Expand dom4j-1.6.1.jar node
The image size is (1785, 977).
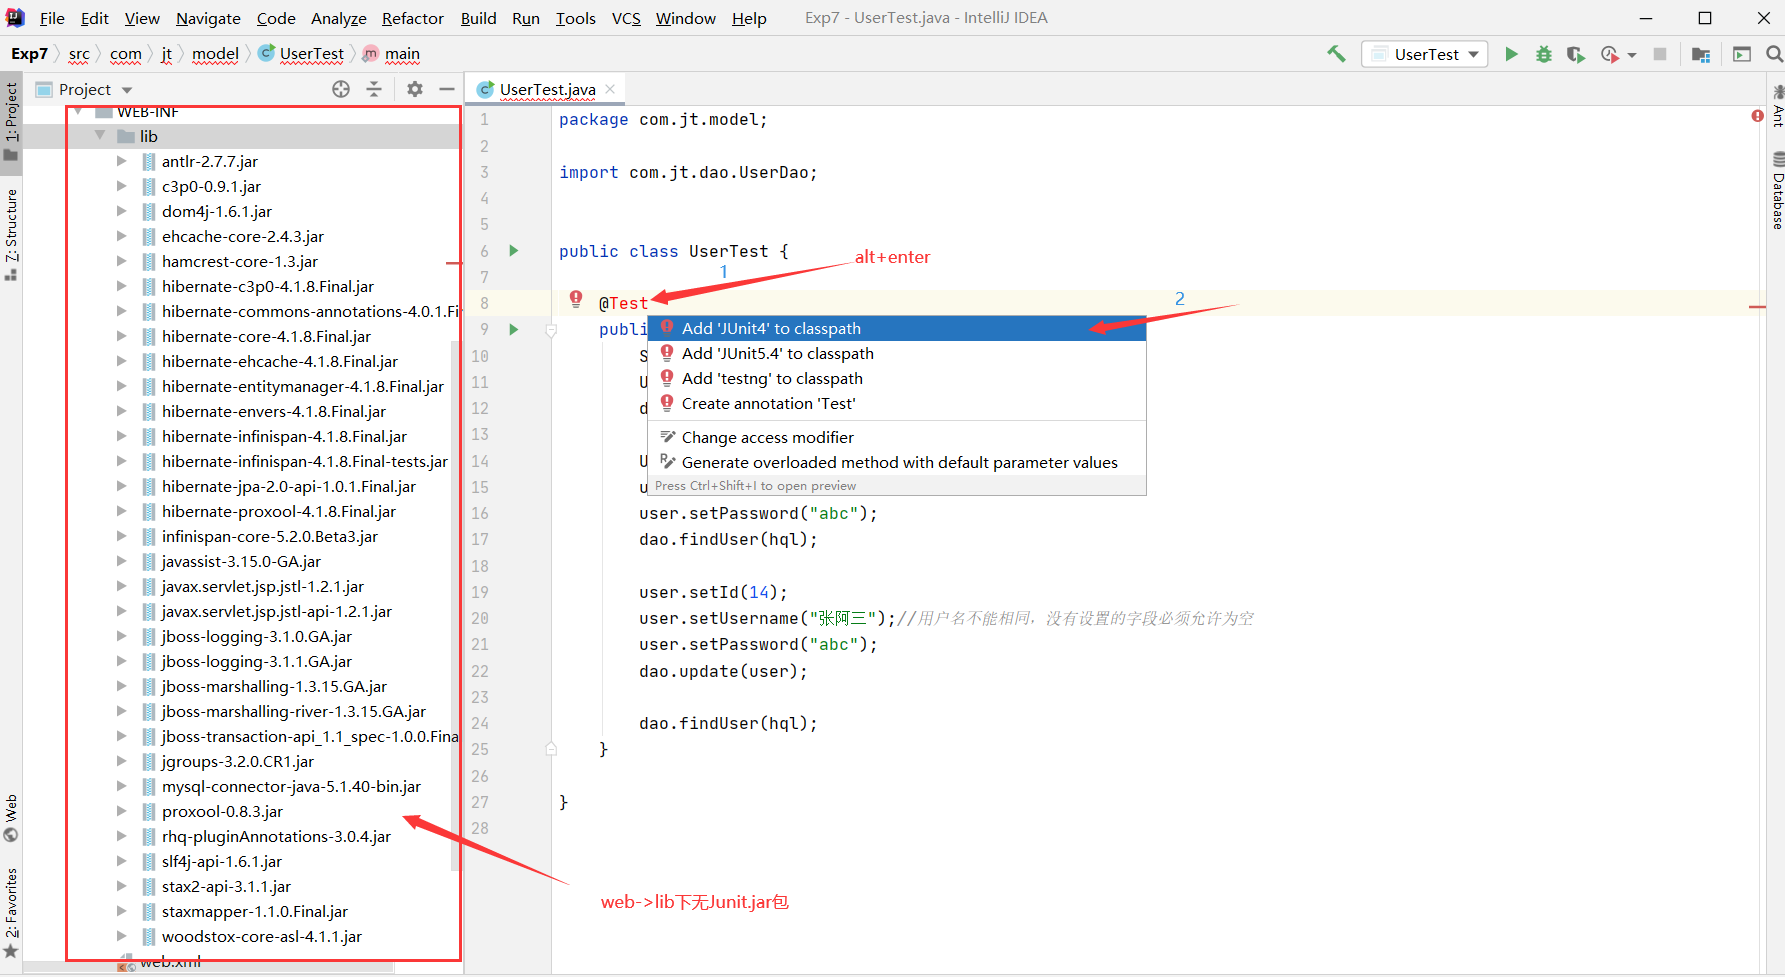(121, 211)
